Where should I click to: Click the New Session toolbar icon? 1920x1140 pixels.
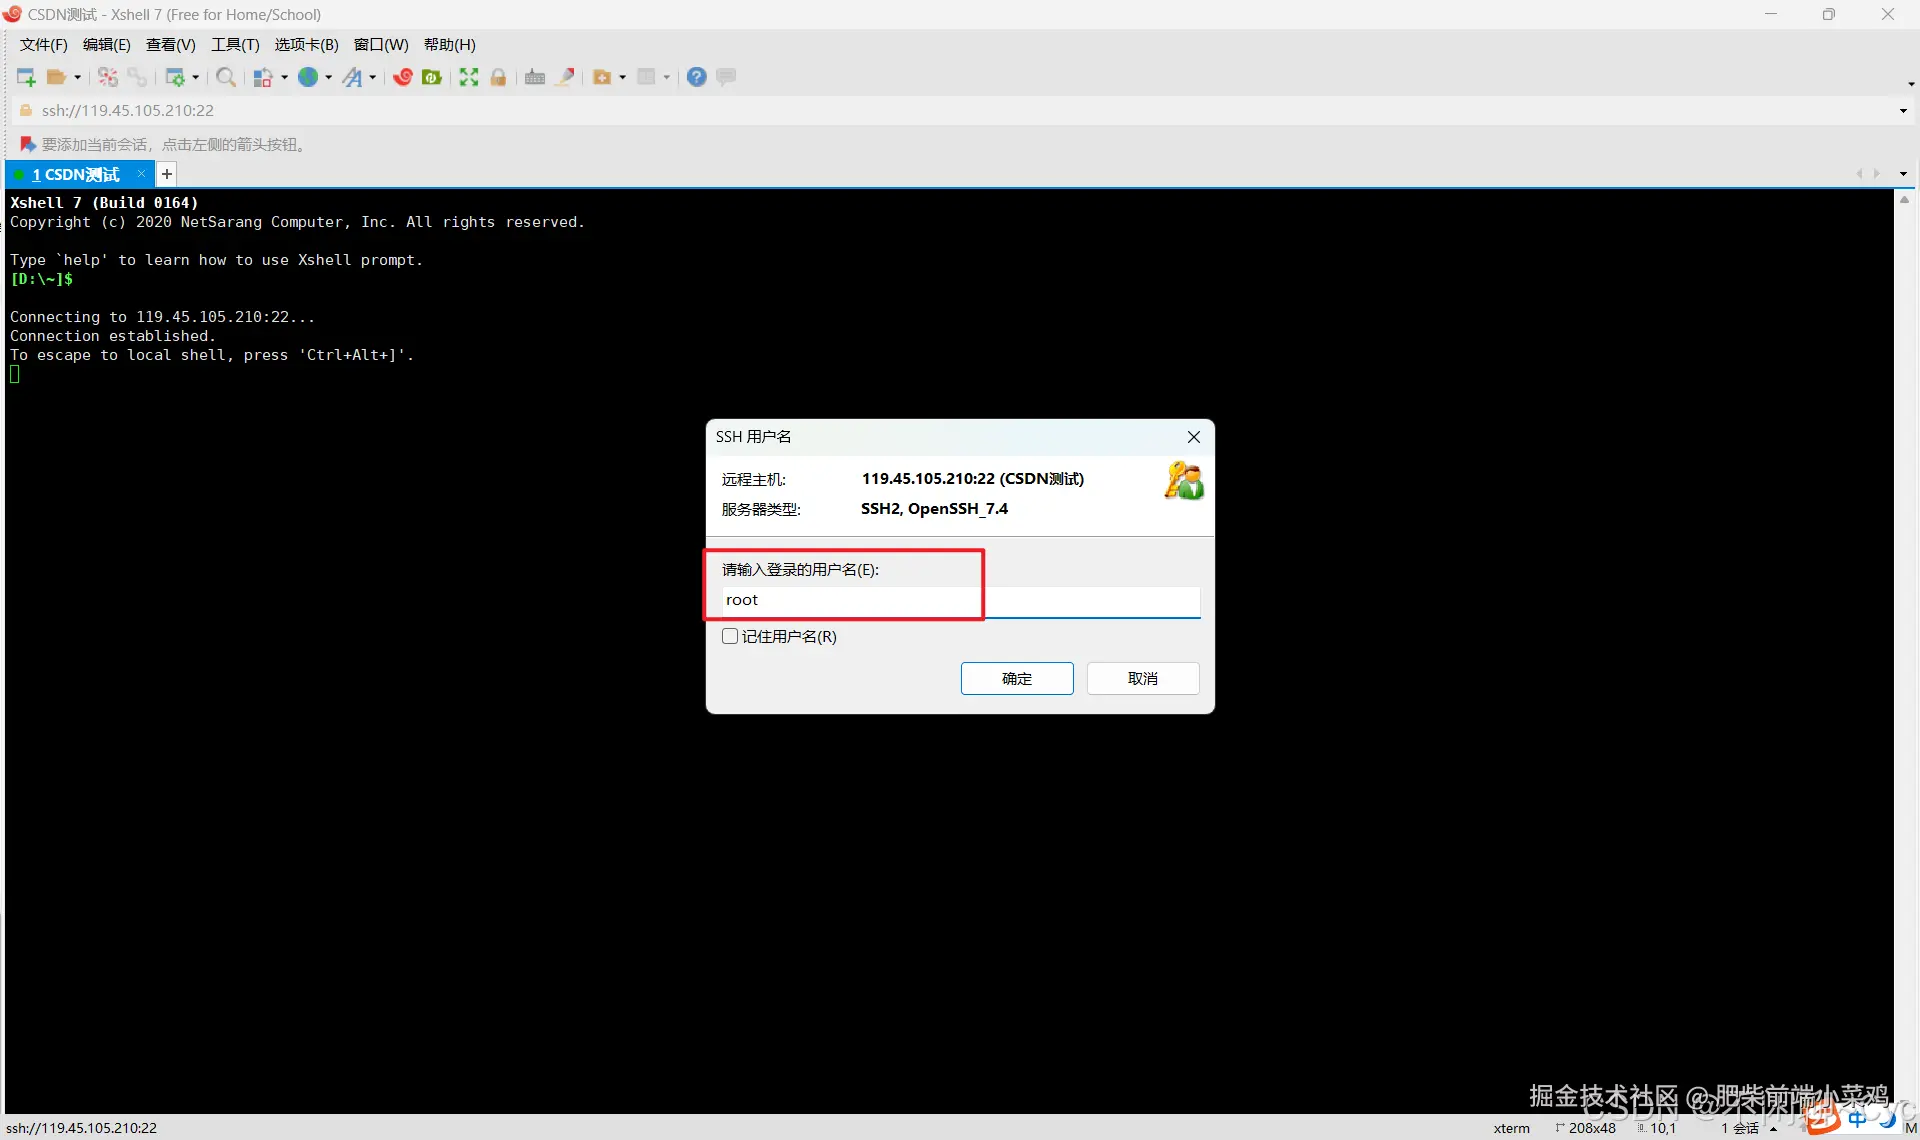[x=26, y=77]
